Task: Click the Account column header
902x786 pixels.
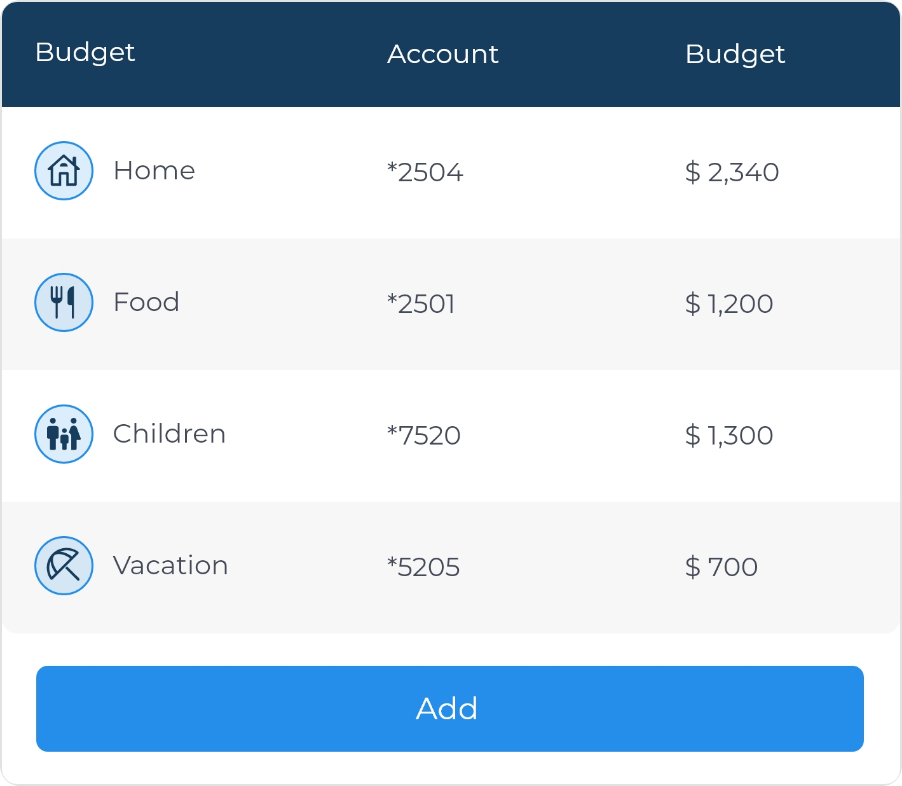Action: click(x=443, y=54)
